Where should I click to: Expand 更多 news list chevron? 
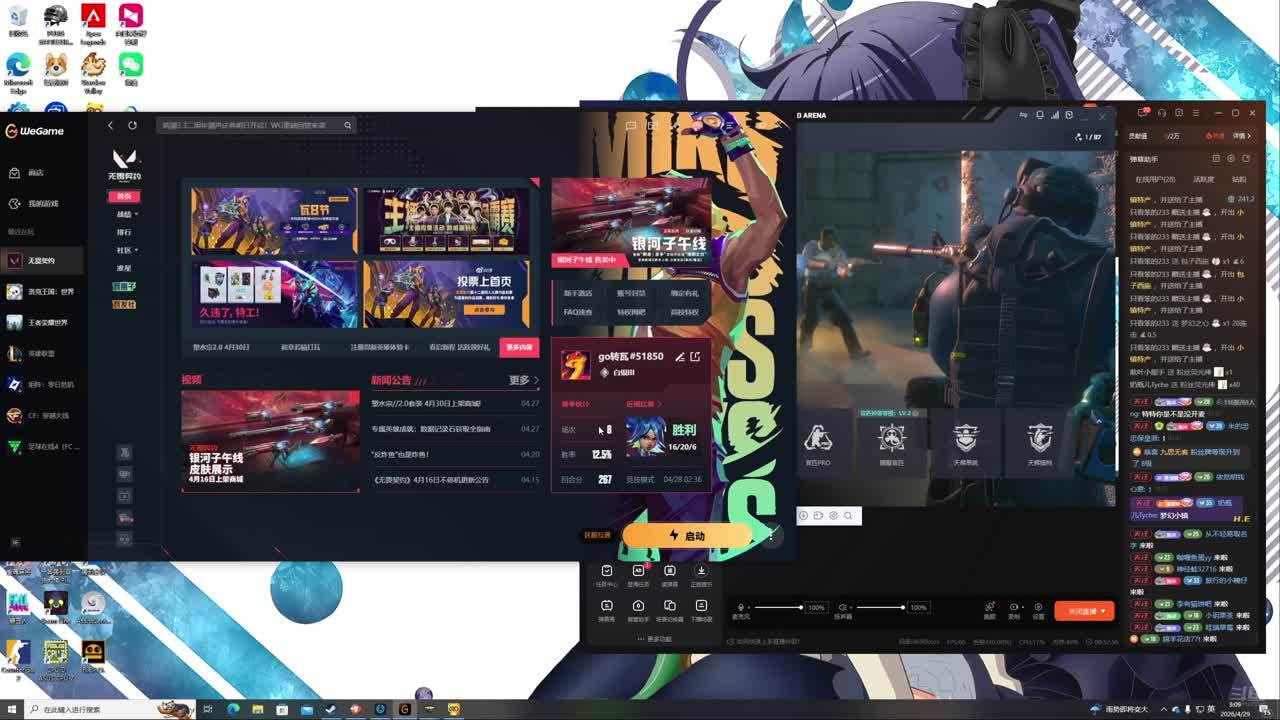pyautogui.click(x=536, y=380)
